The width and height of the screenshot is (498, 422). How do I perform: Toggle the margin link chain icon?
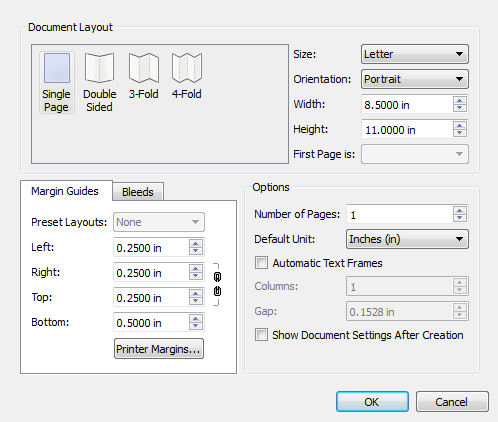point(217,284)
